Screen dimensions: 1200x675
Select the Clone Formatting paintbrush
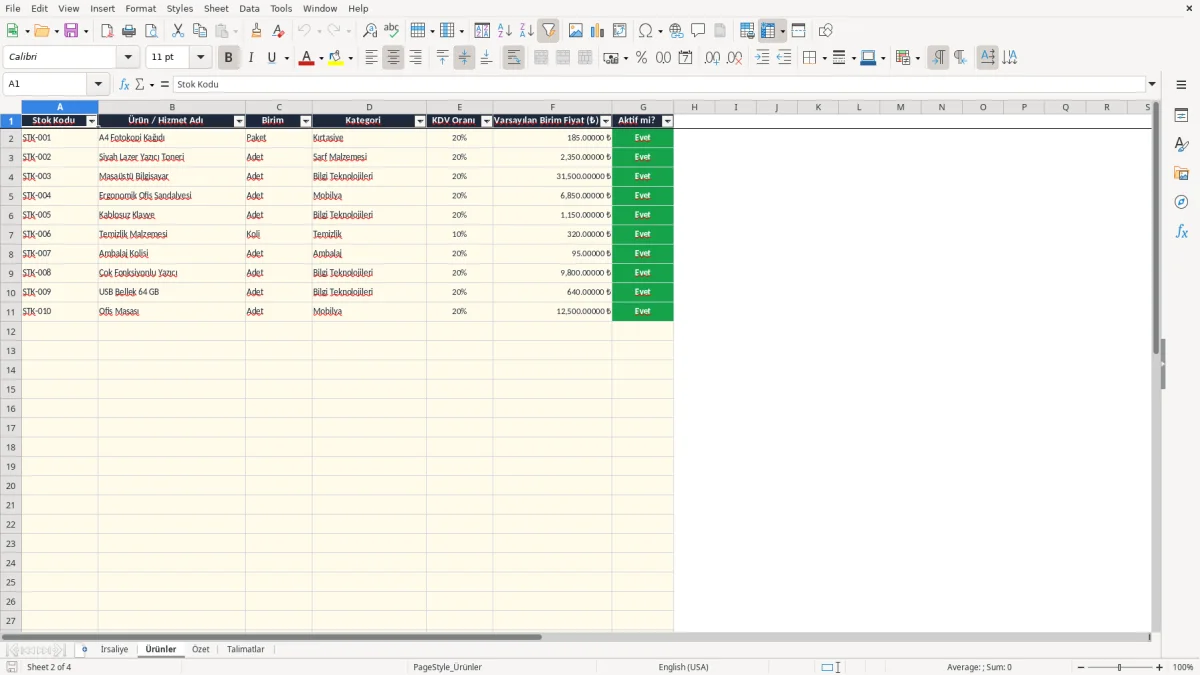pos(256,31)
